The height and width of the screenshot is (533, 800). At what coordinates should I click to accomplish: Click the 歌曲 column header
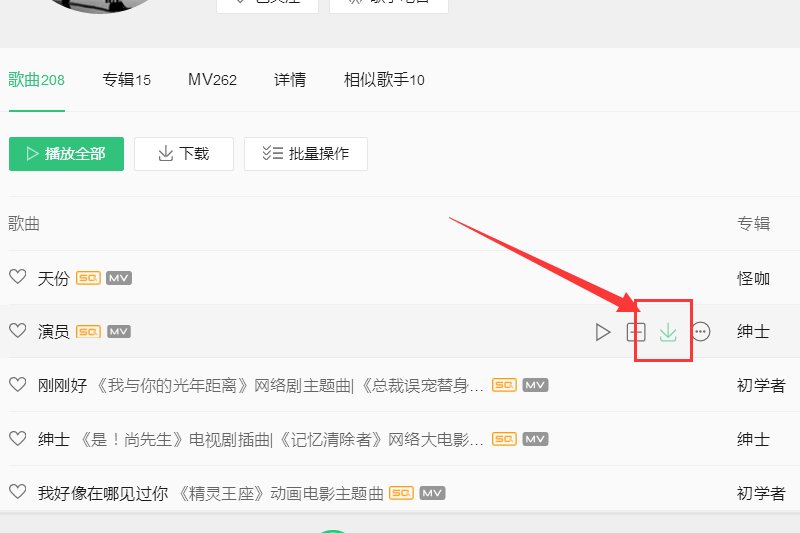(x=24, y=223)
